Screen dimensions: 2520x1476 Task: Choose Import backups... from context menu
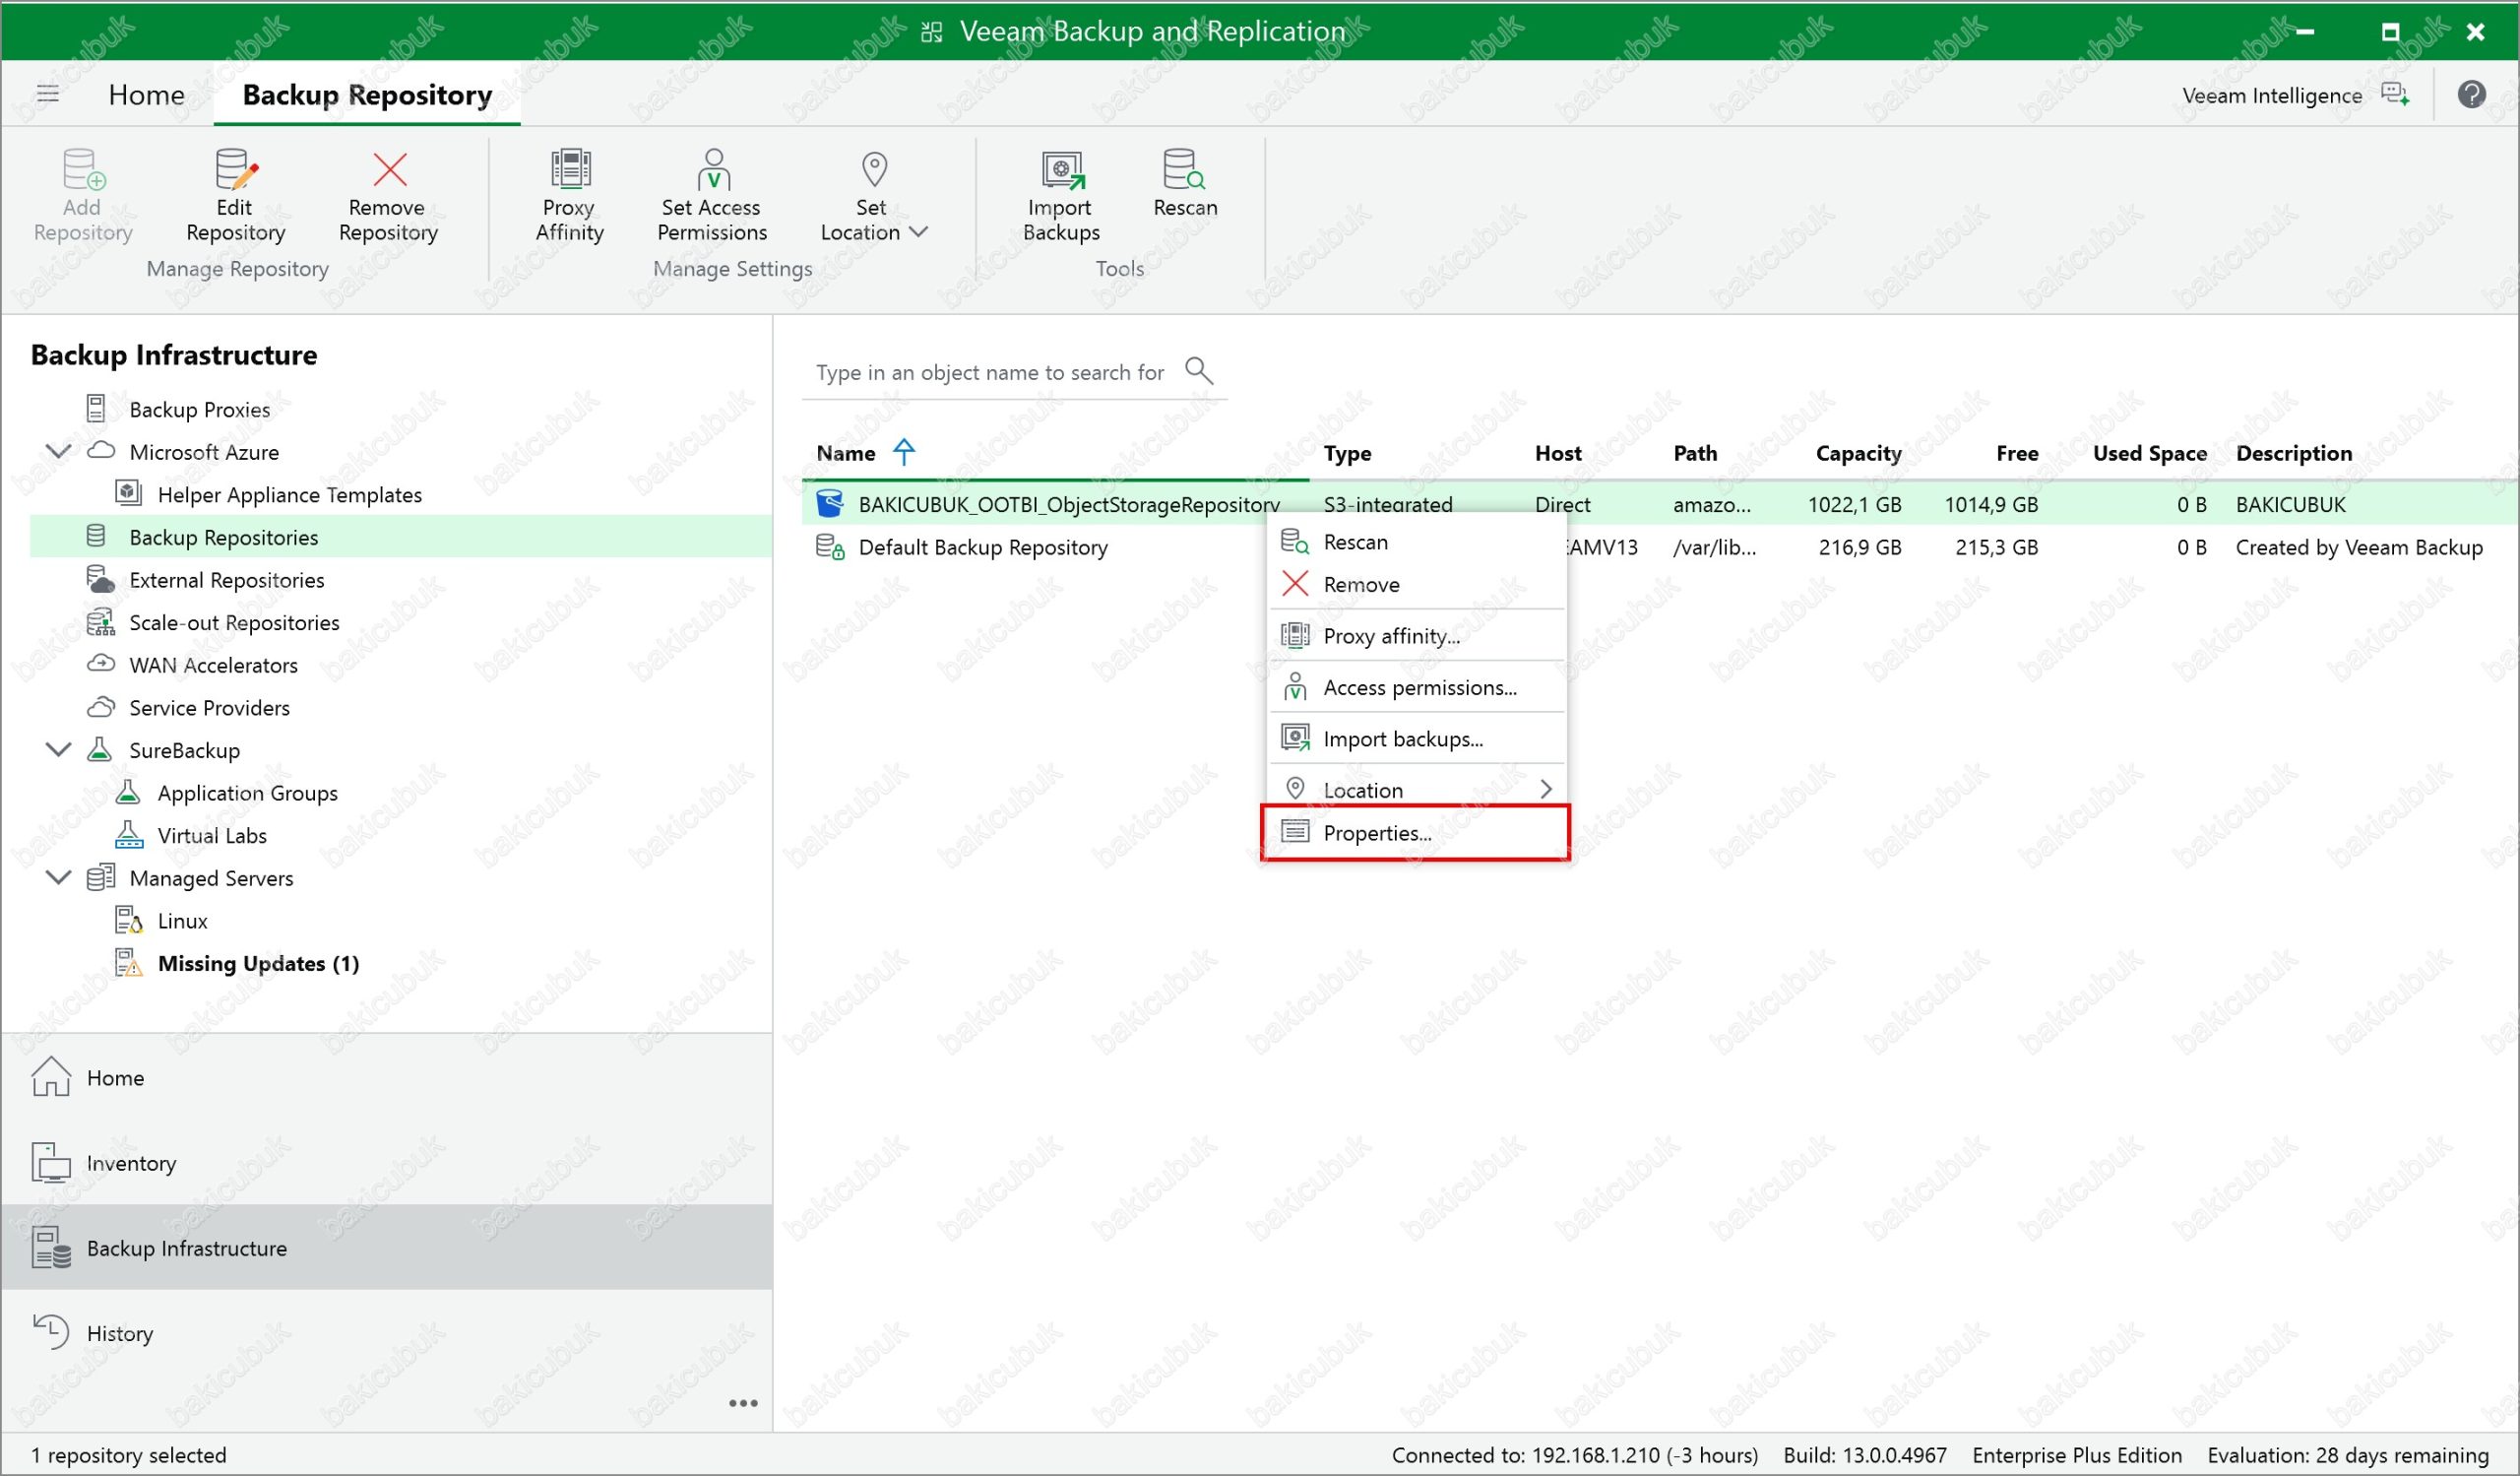point(1416,739)
